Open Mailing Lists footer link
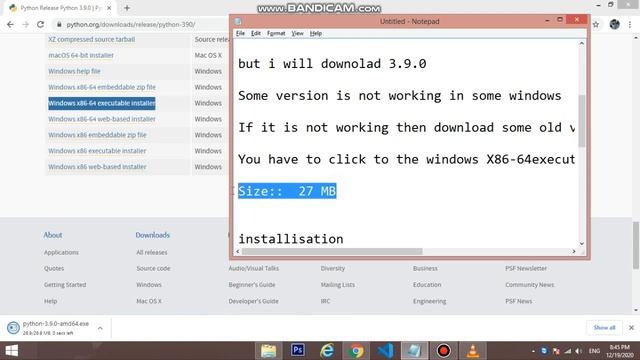The width and height of the screenshot is (640, 360). coord(338,284)
